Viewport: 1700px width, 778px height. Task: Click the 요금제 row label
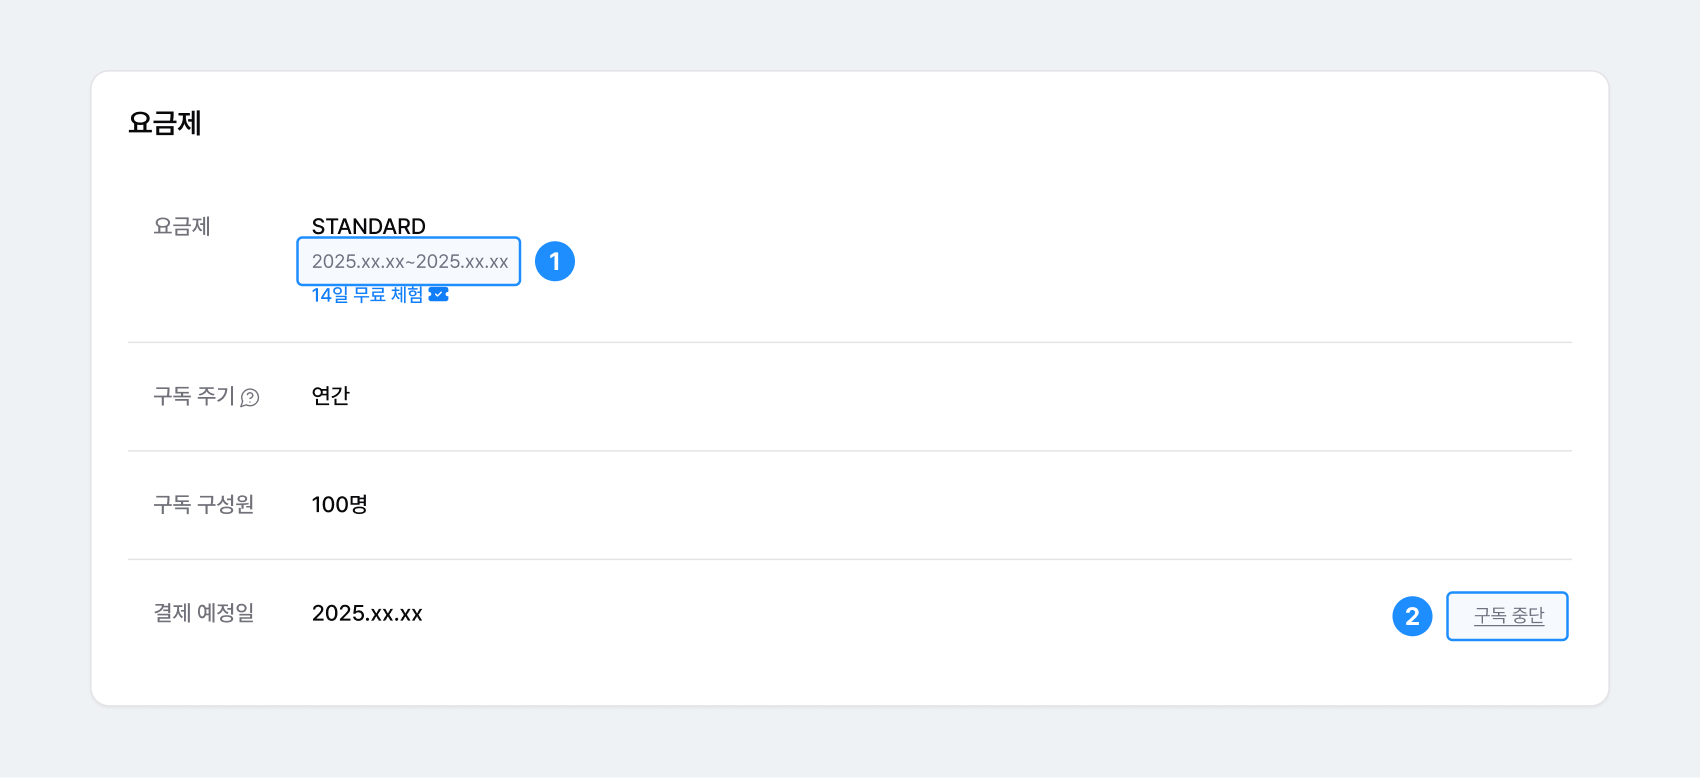tap(182, 226)
